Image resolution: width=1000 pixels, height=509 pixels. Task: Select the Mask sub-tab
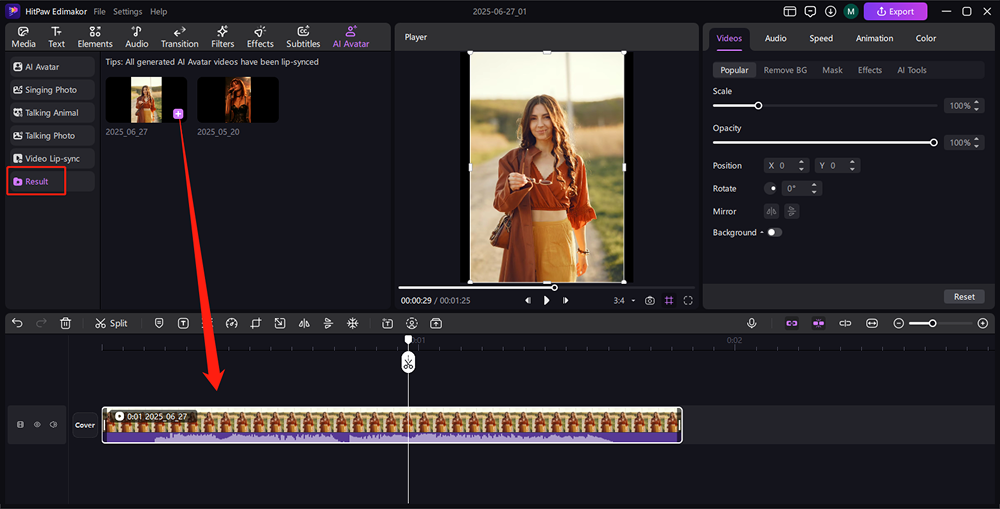pos(832,70)
